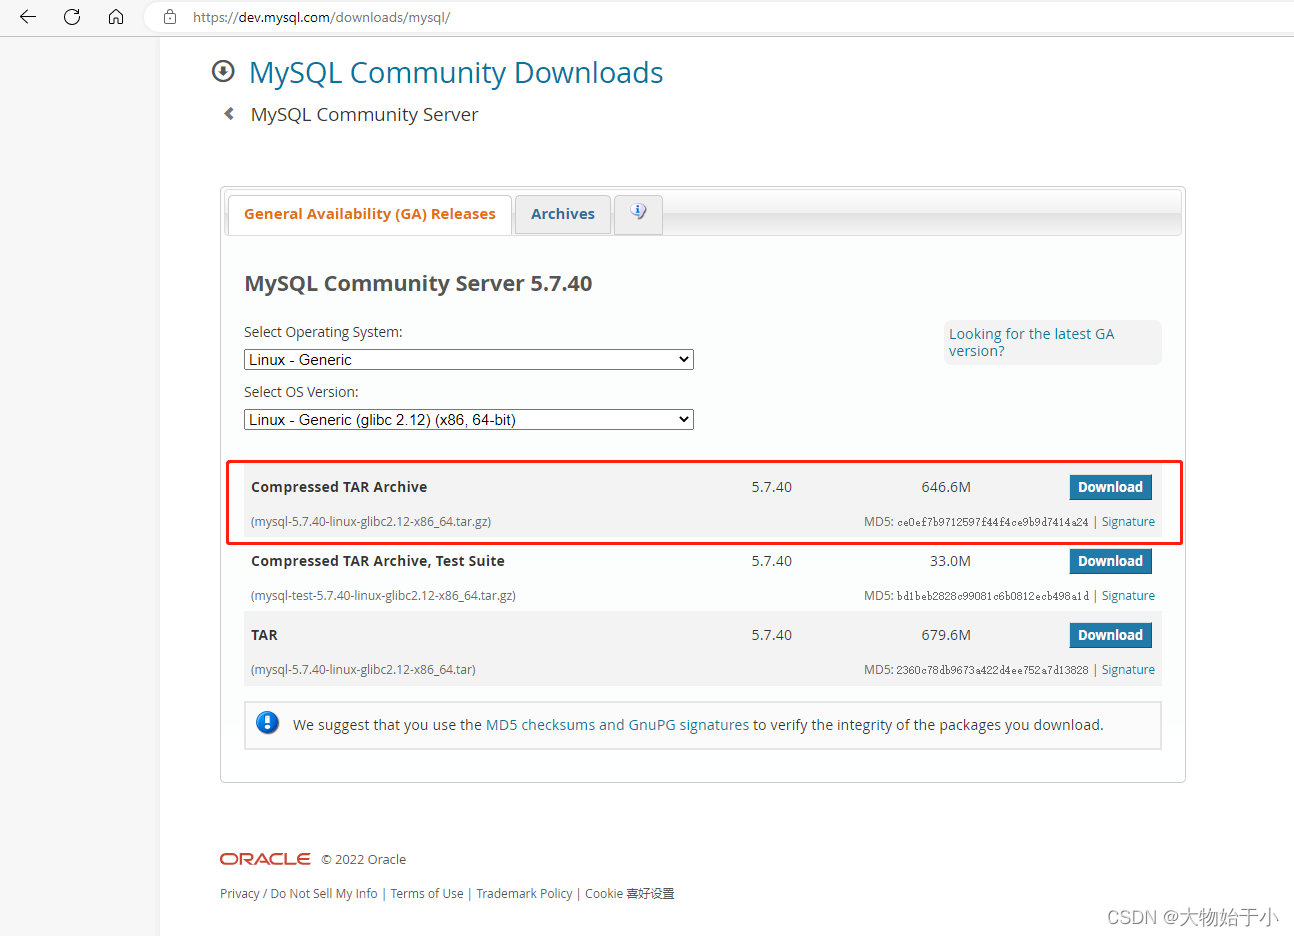This screenshot has width=1294, height=936.
Task: Click the '© 2022 Oracle' copyright text
Action: (364, 859)
